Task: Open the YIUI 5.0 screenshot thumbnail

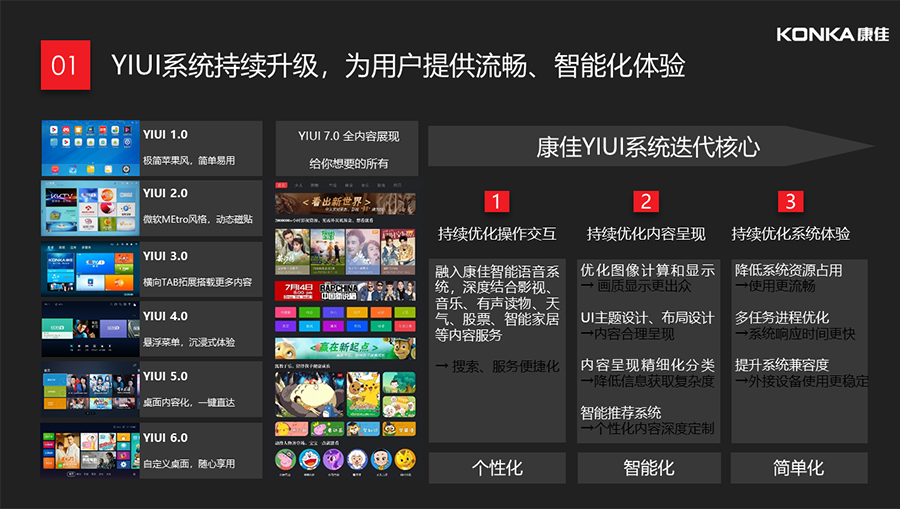Action: [x=91, y=390]
